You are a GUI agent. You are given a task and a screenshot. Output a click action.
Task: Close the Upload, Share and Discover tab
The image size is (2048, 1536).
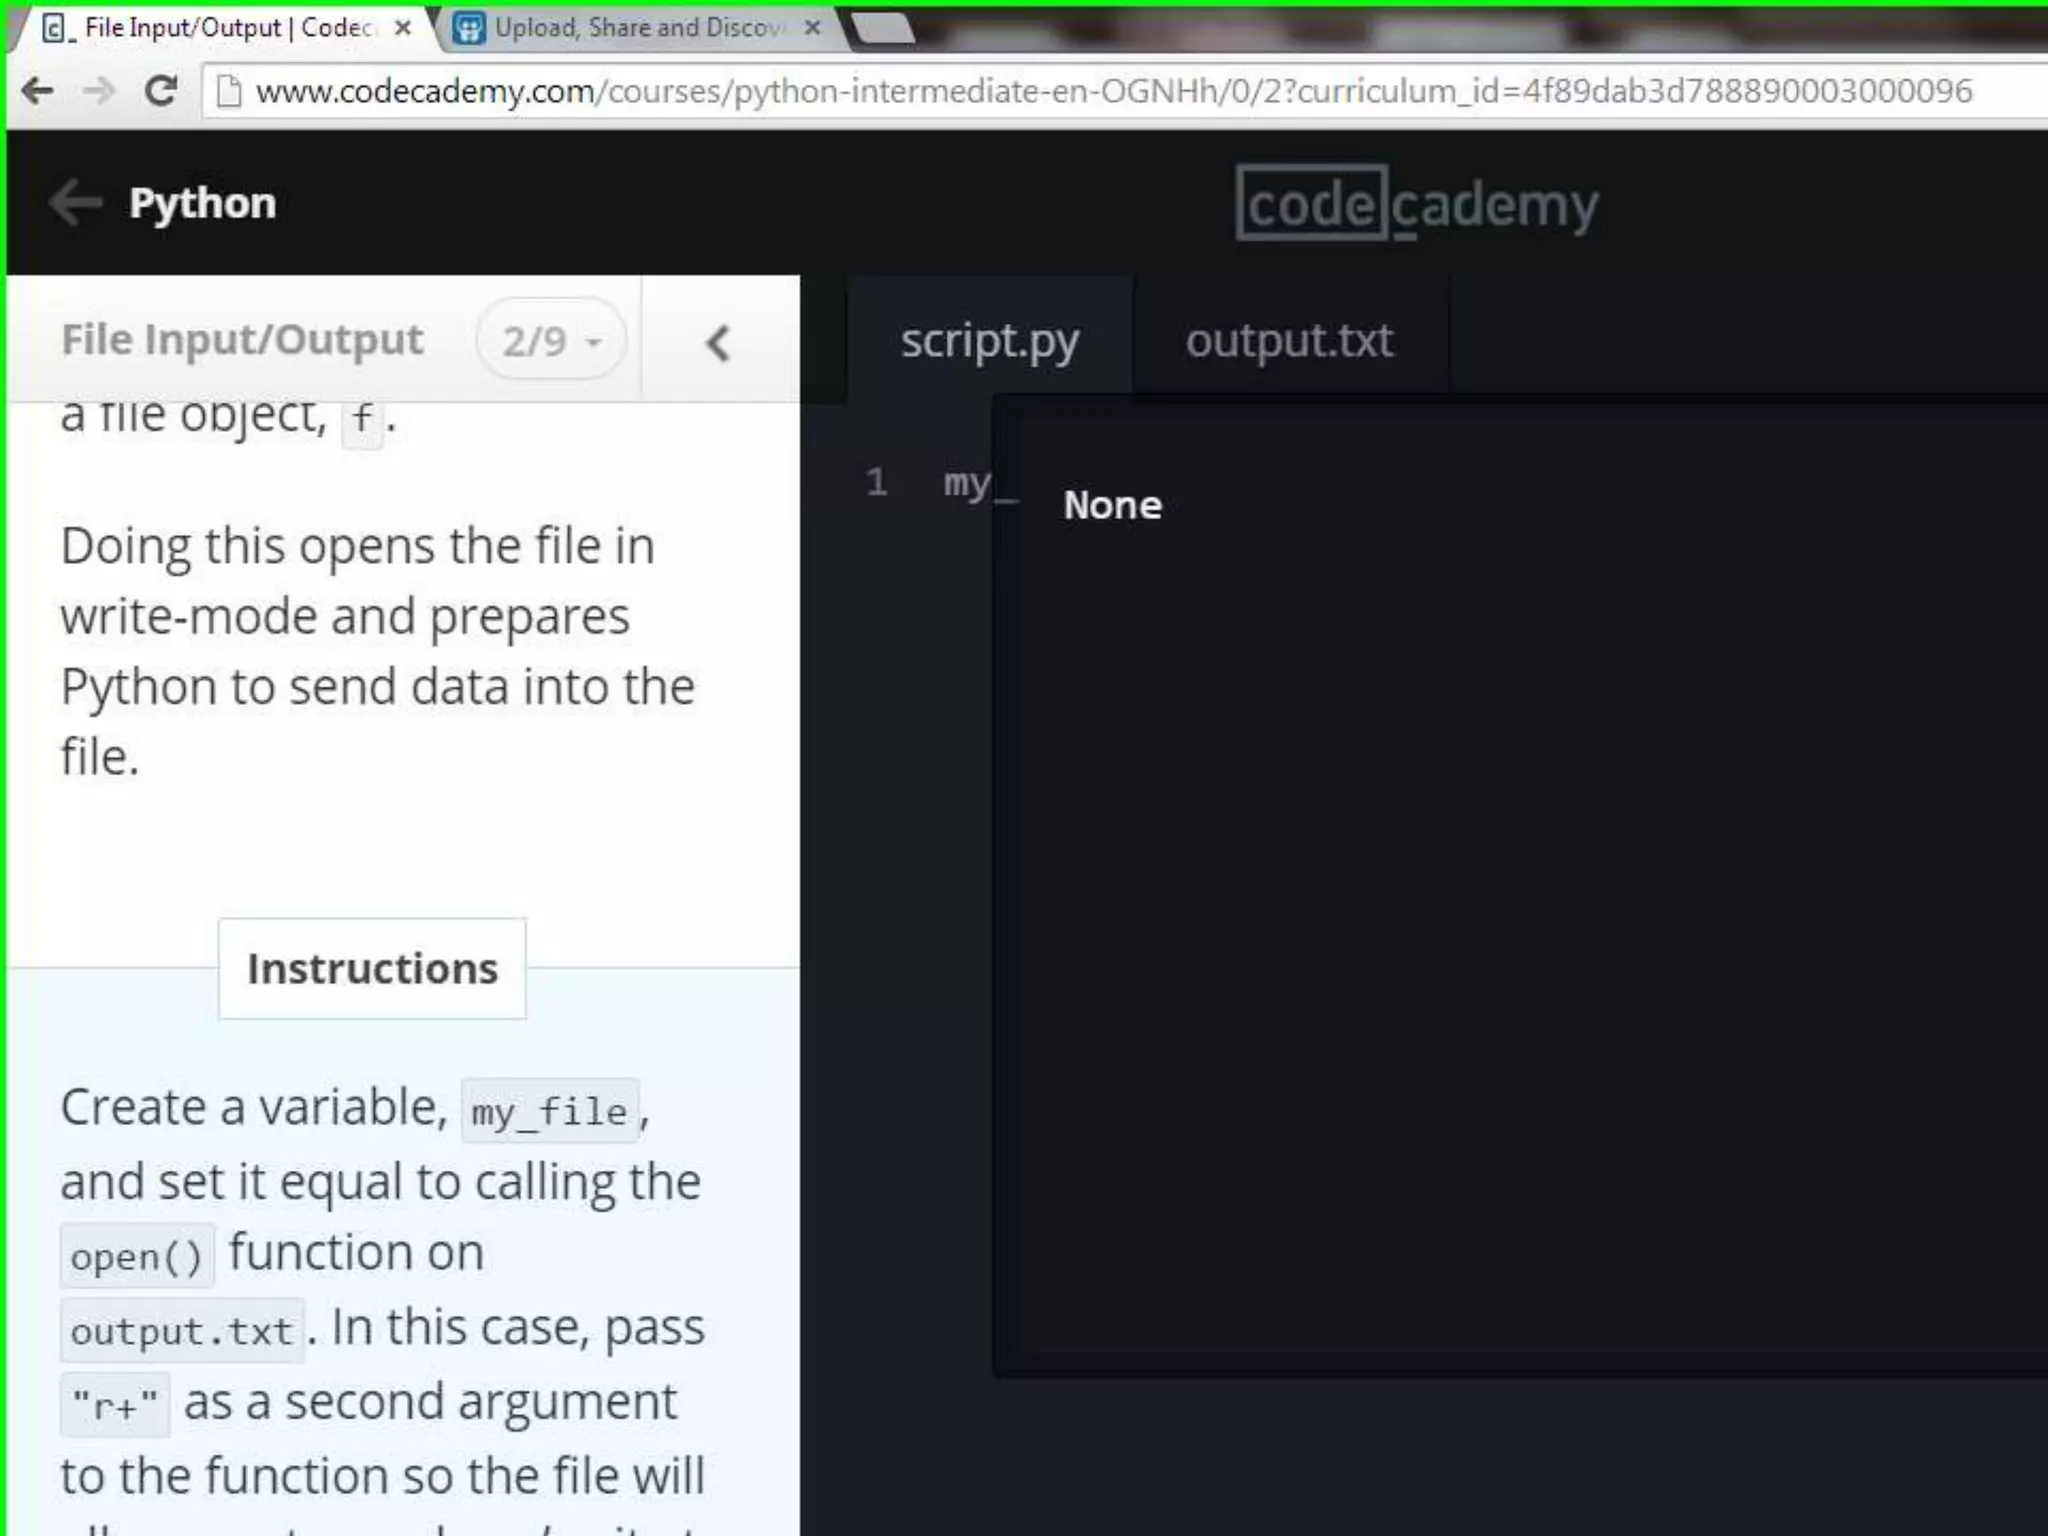(813, 28)
